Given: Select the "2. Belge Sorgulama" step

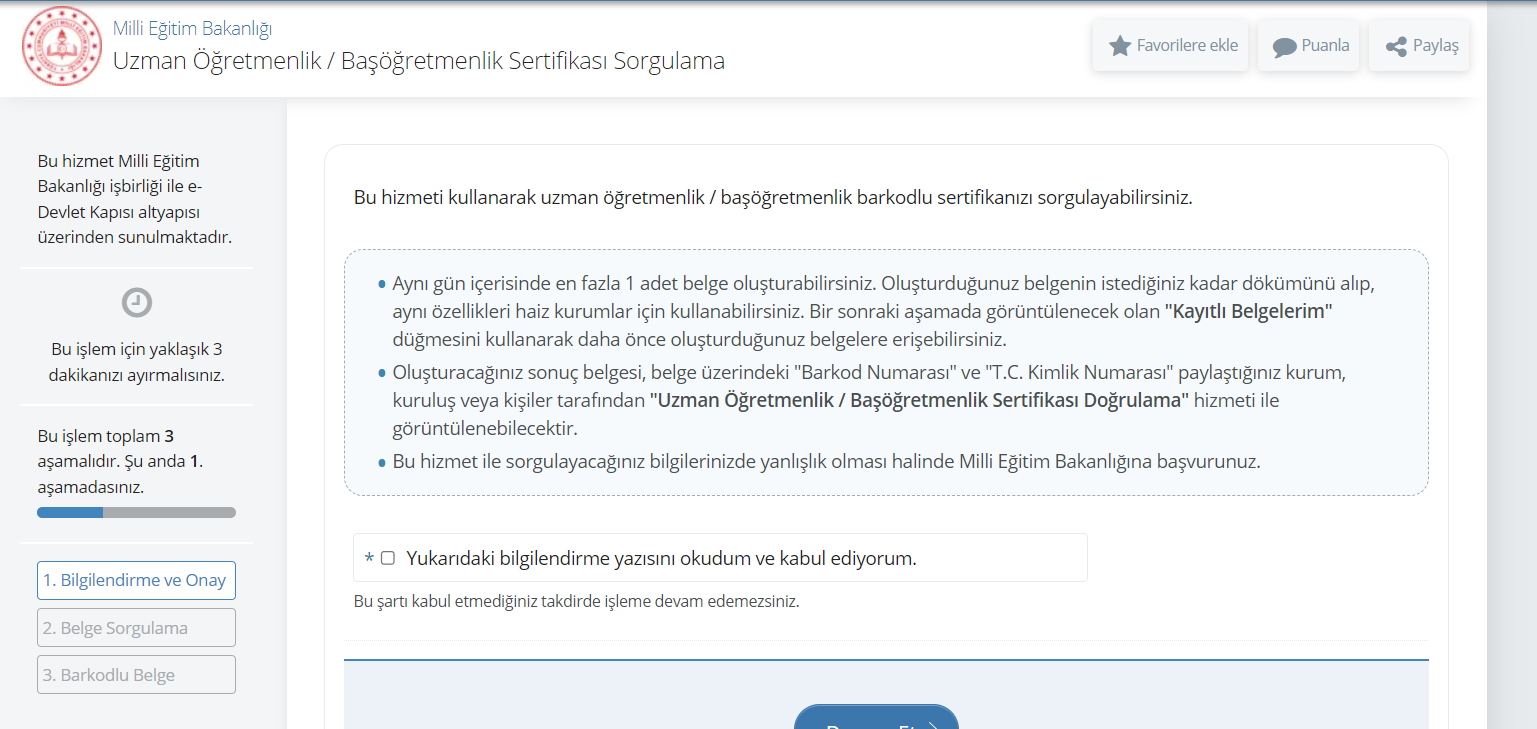Looking at the screenshot, I should [136, 627].
